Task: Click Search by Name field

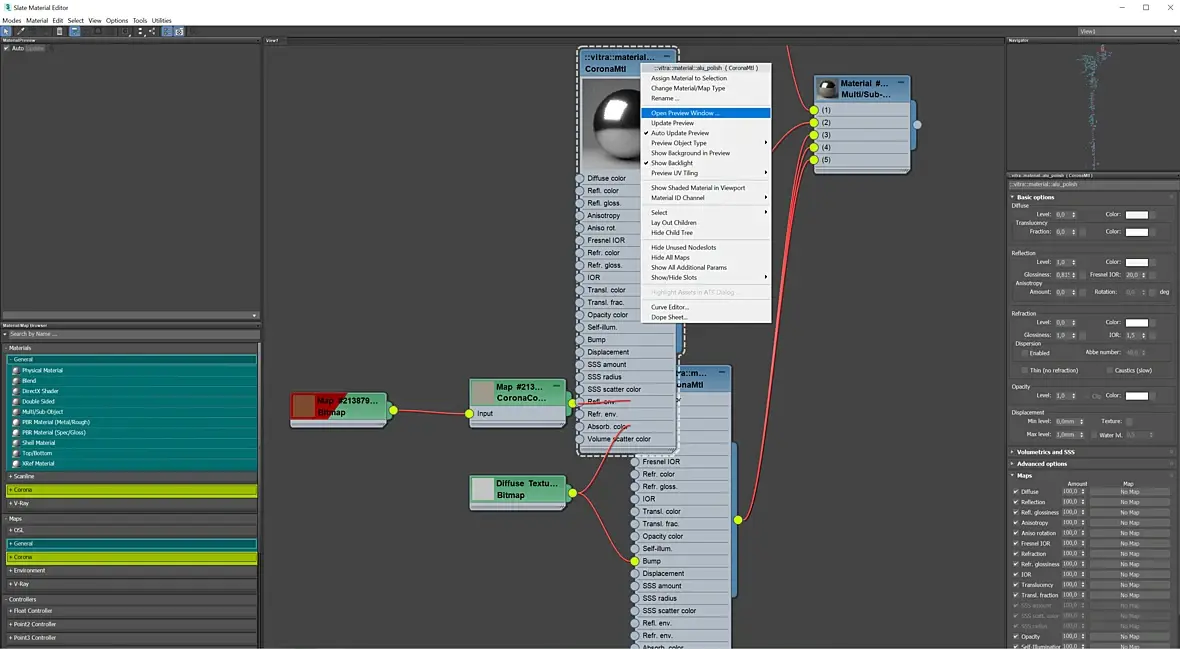Action: (132, 334)
